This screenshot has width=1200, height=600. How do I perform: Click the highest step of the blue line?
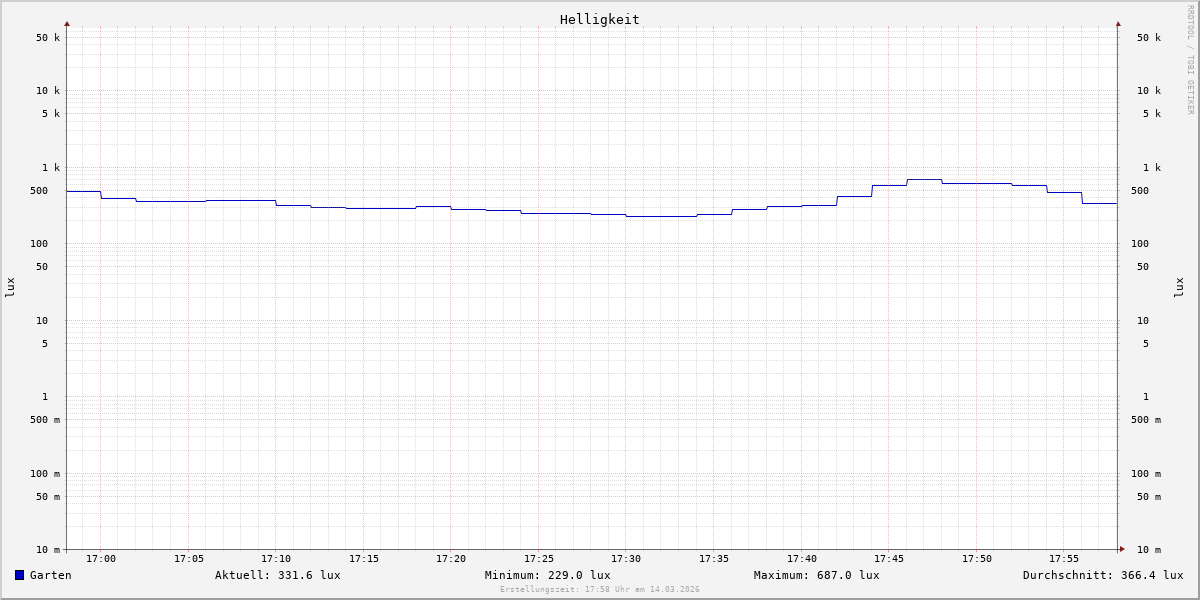(924, 180)
